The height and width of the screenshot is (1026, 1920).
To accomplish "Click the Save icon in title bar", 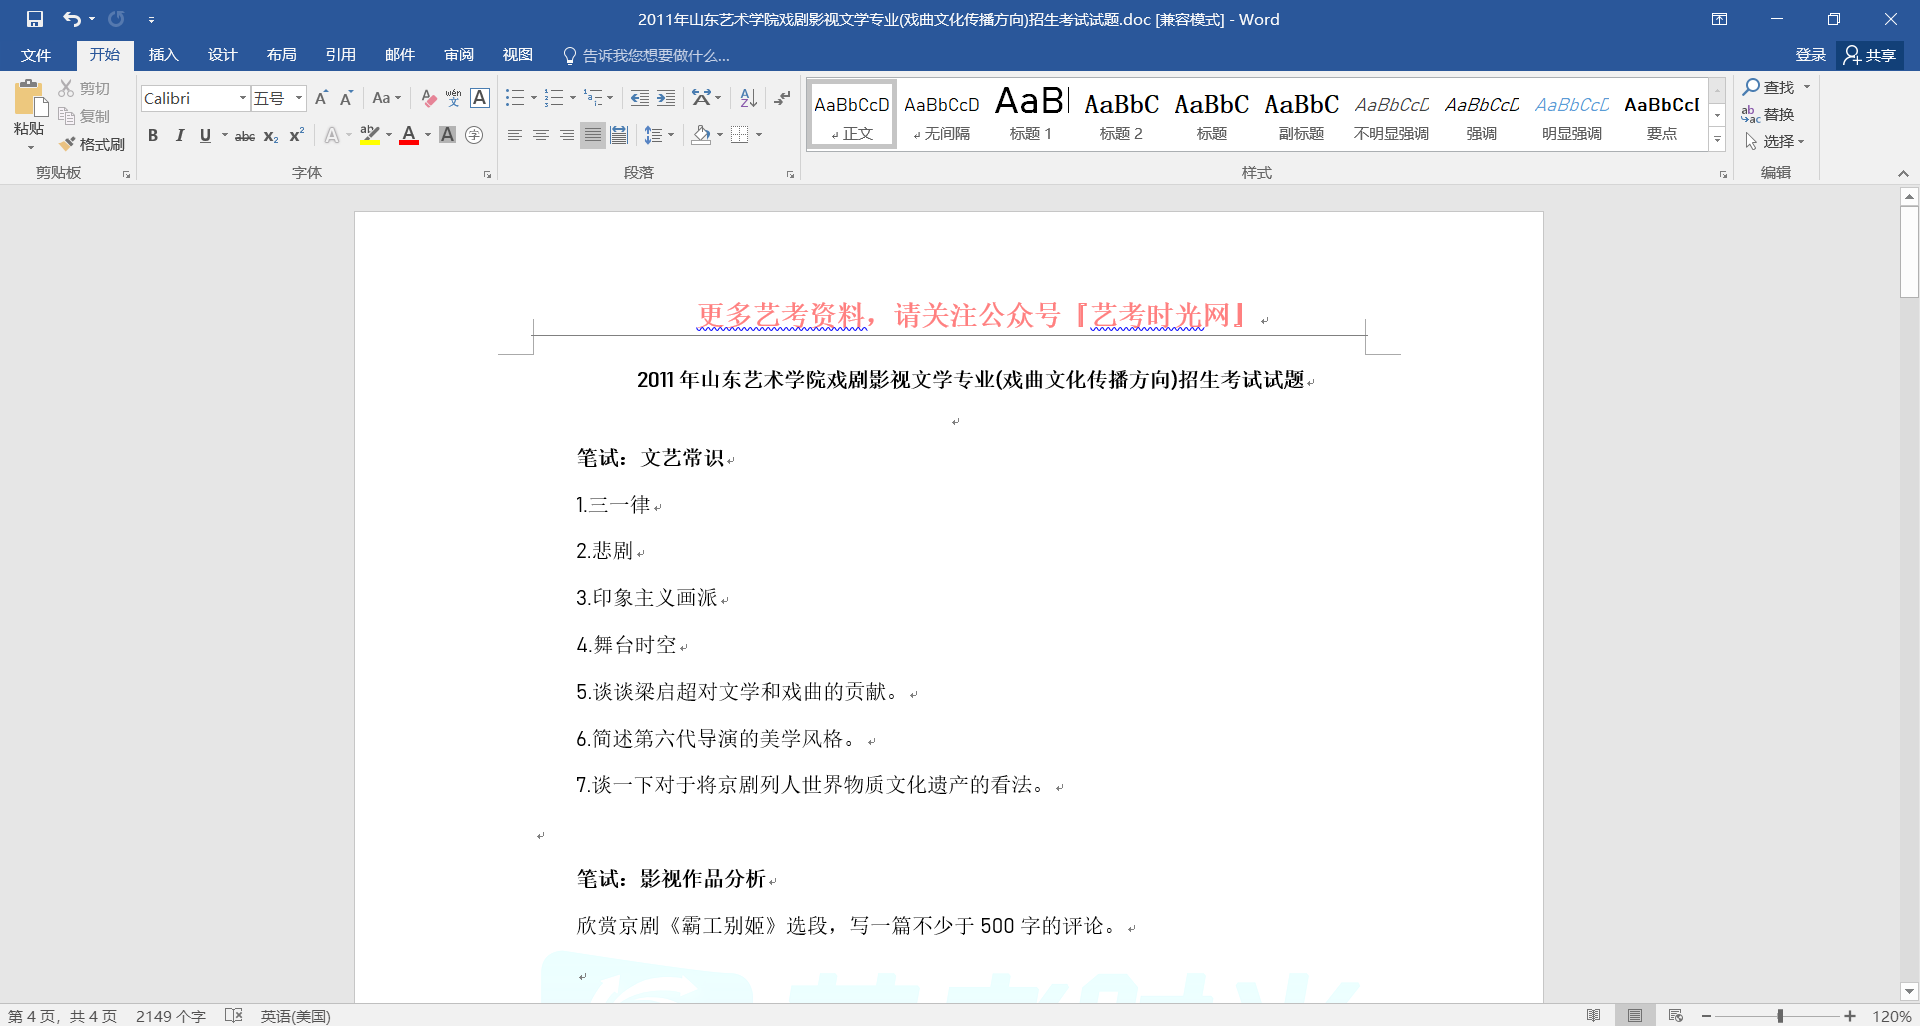I will click(35, 19).
